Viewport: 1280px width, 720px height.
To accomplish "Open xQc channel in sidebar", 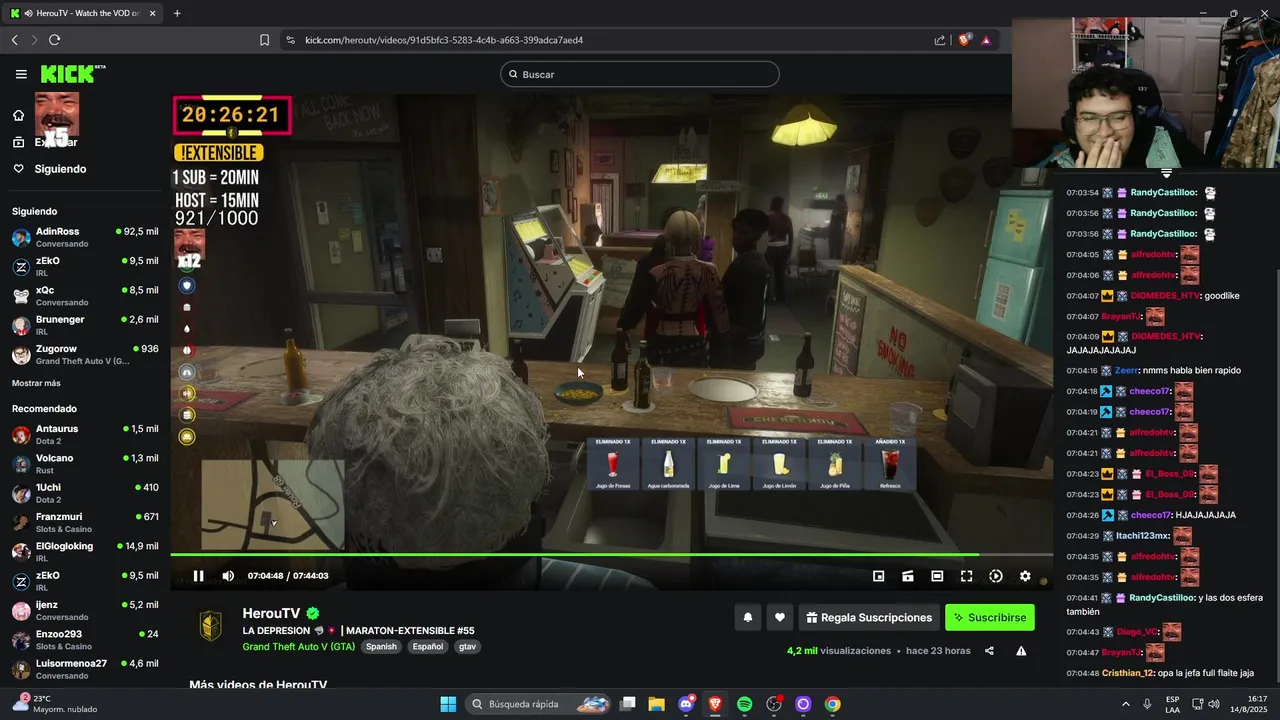I will [85, 296].
